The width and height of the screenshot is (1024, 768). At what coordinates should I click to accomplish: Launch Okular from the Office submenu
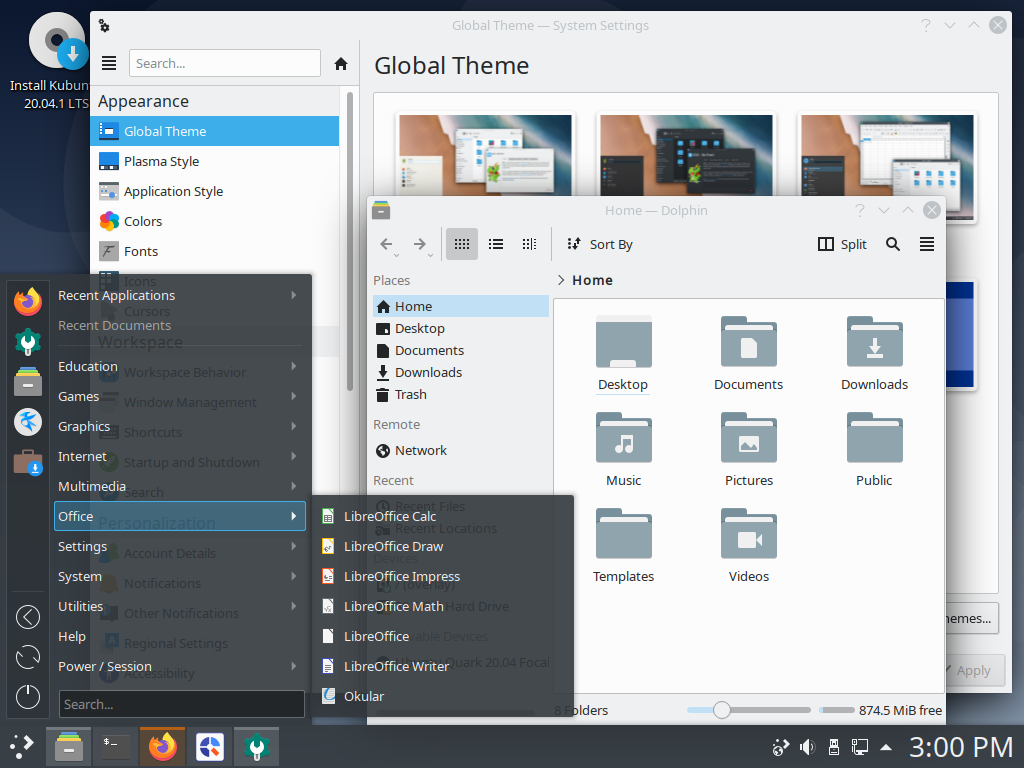pyautogui.click(x=443, y=697)
